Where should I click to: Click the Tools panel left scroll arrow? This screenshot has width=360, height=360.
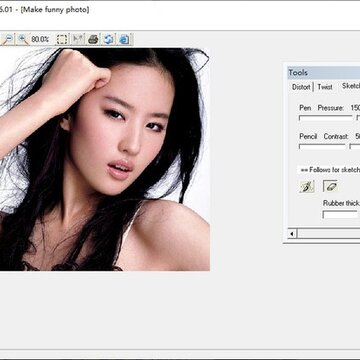[x=292, y=234]
